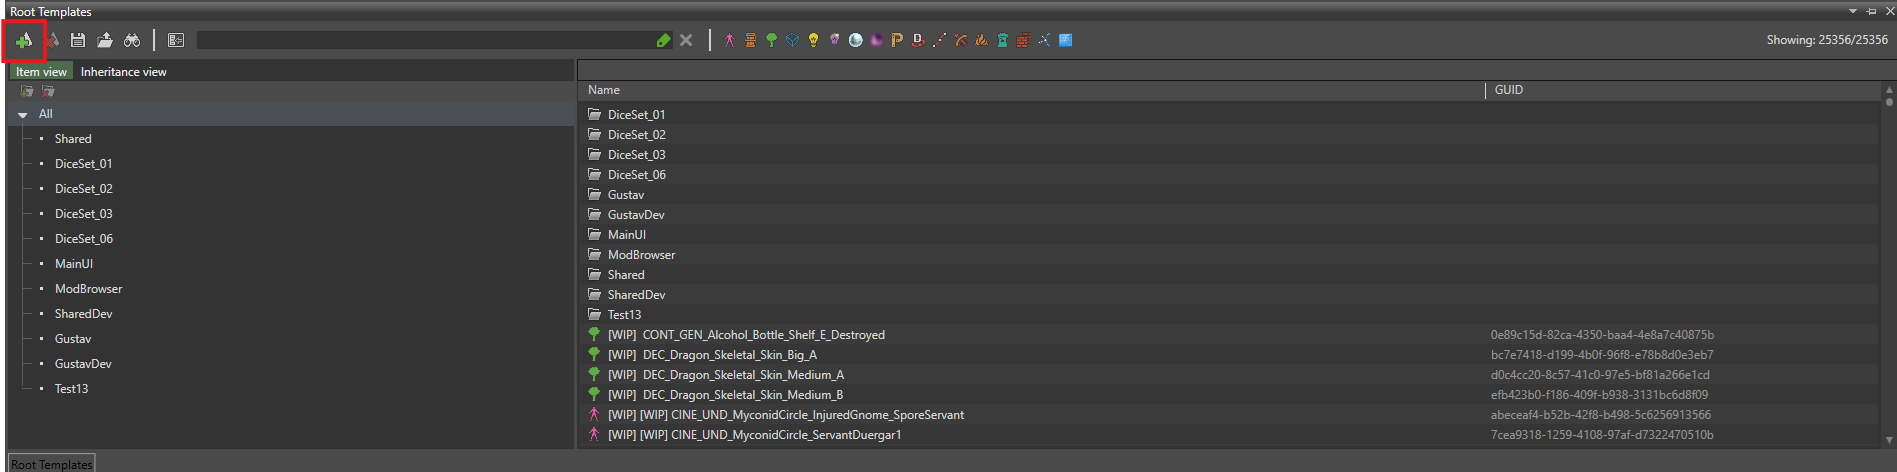Select Gustav in the left tree
Screen dimensions: 1897x472
coord(73,339)
